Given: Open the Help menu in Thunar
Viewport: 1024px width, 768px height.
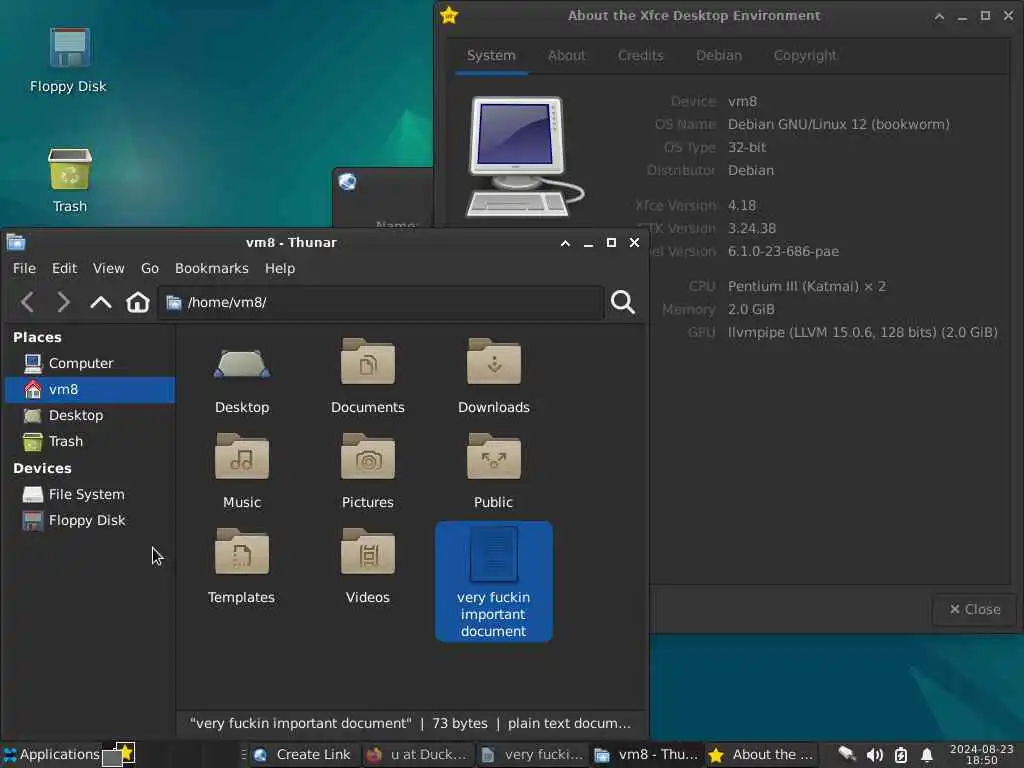Looking at the screenshot, I should coord(280,268).
